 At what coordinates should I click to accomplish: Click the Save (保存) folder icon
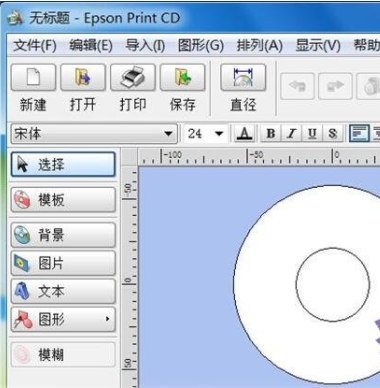pyautogui.click(x=182, y=77)
